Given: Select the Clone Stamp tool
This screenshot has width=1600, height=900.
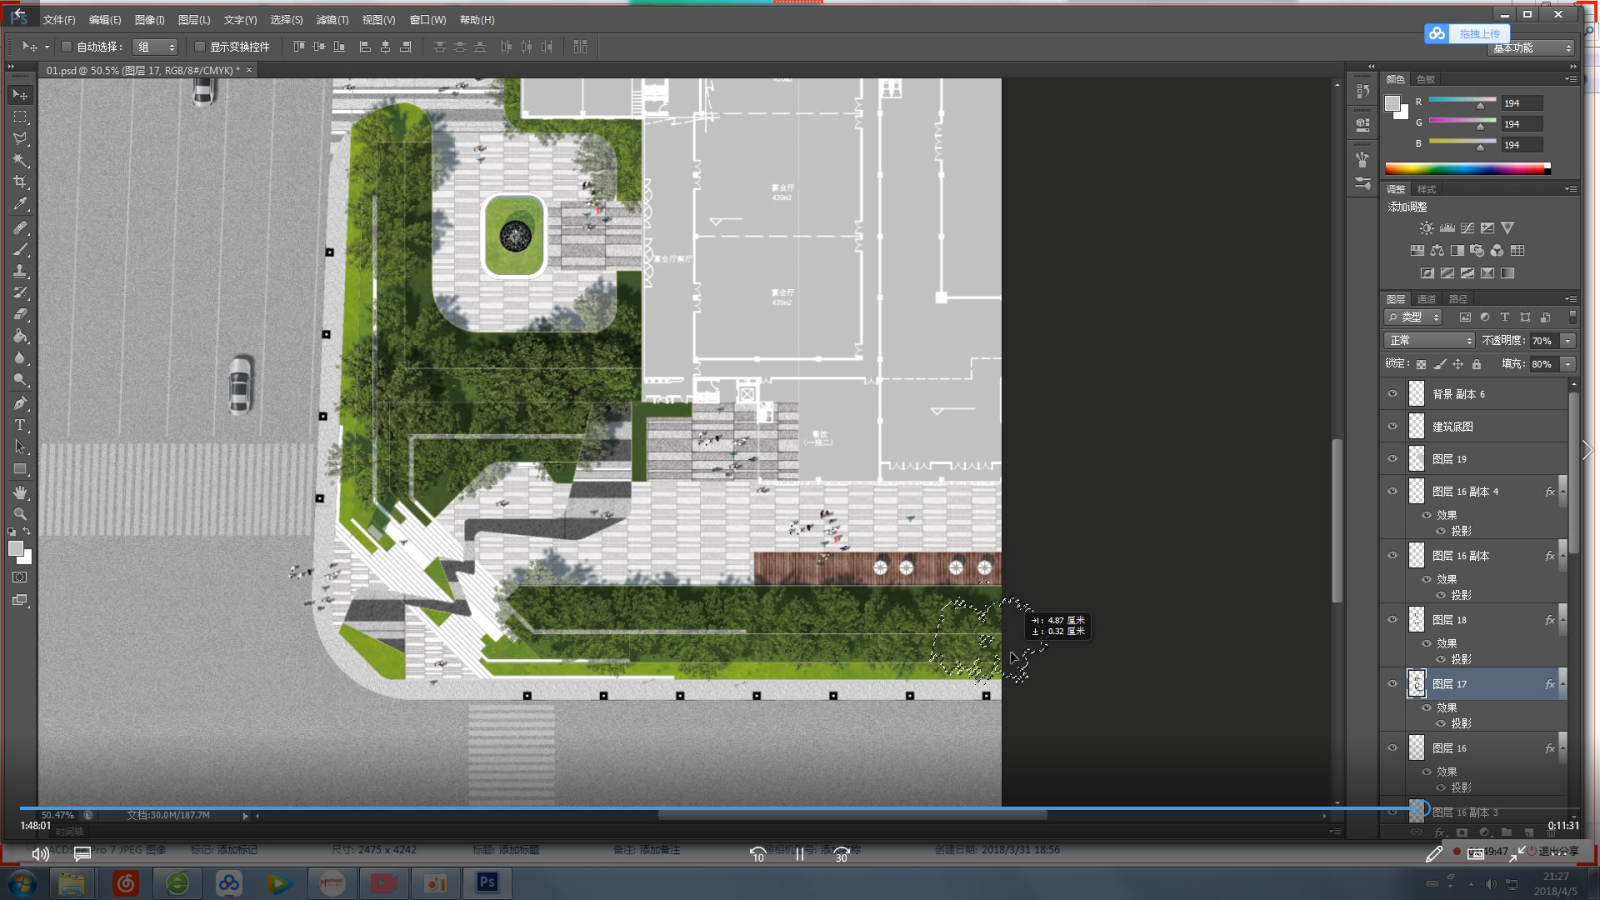Looking at the screenshot, I should (20, 271).
